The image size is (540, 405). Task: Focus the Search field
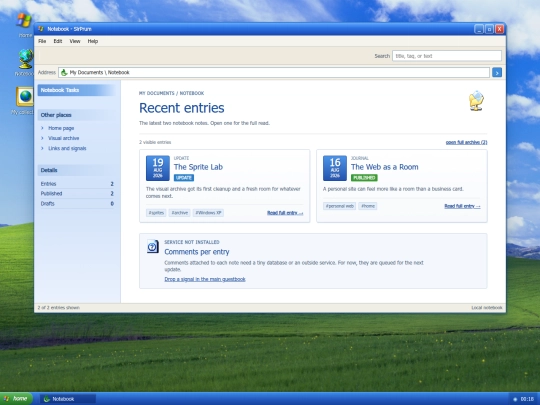click(447, 56)
